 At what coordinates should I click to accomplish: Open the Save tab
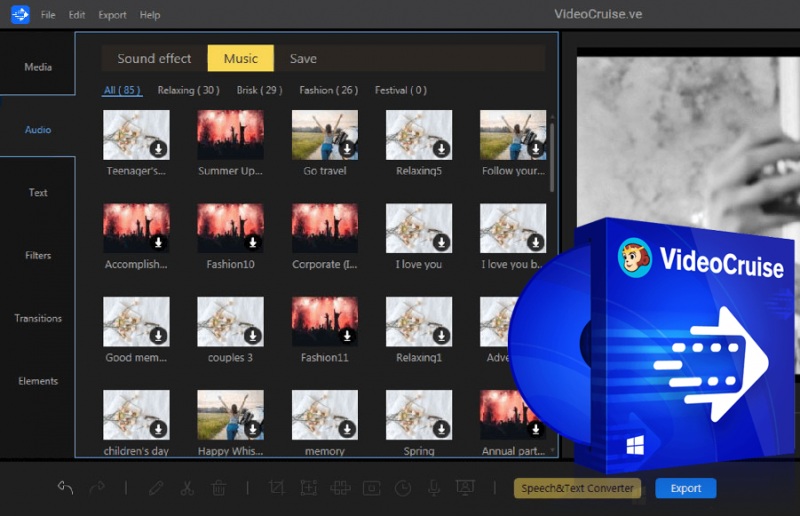pyautogui.click(x=303, y=58)
